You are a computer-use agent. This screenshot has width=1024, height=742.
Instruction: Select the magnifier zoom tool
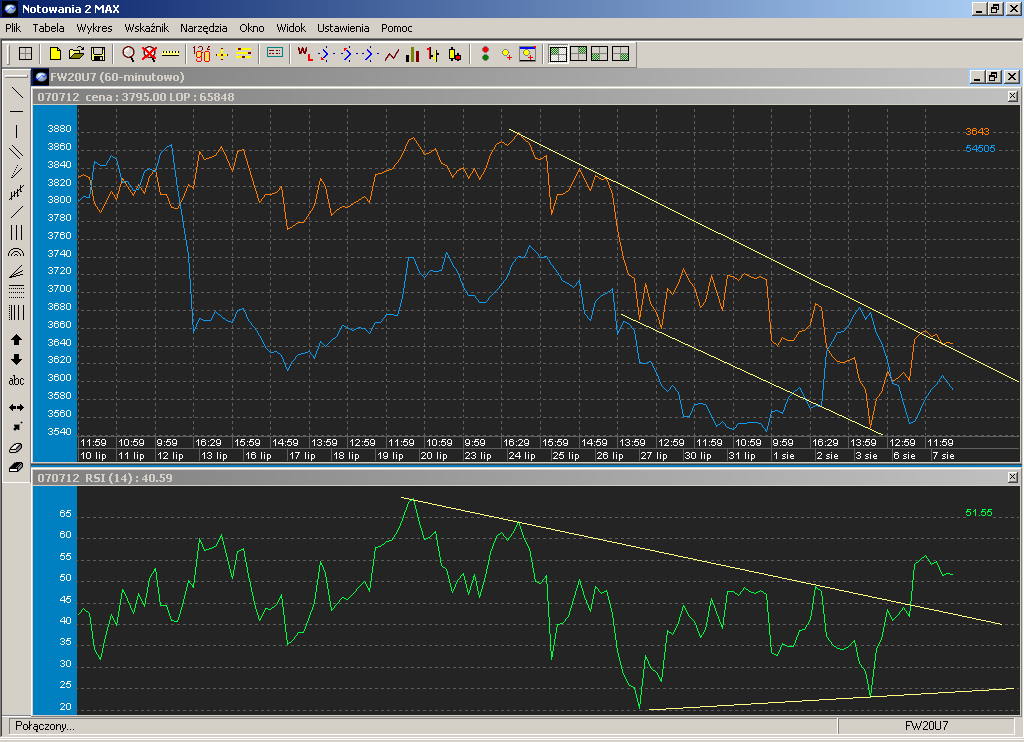129,54
